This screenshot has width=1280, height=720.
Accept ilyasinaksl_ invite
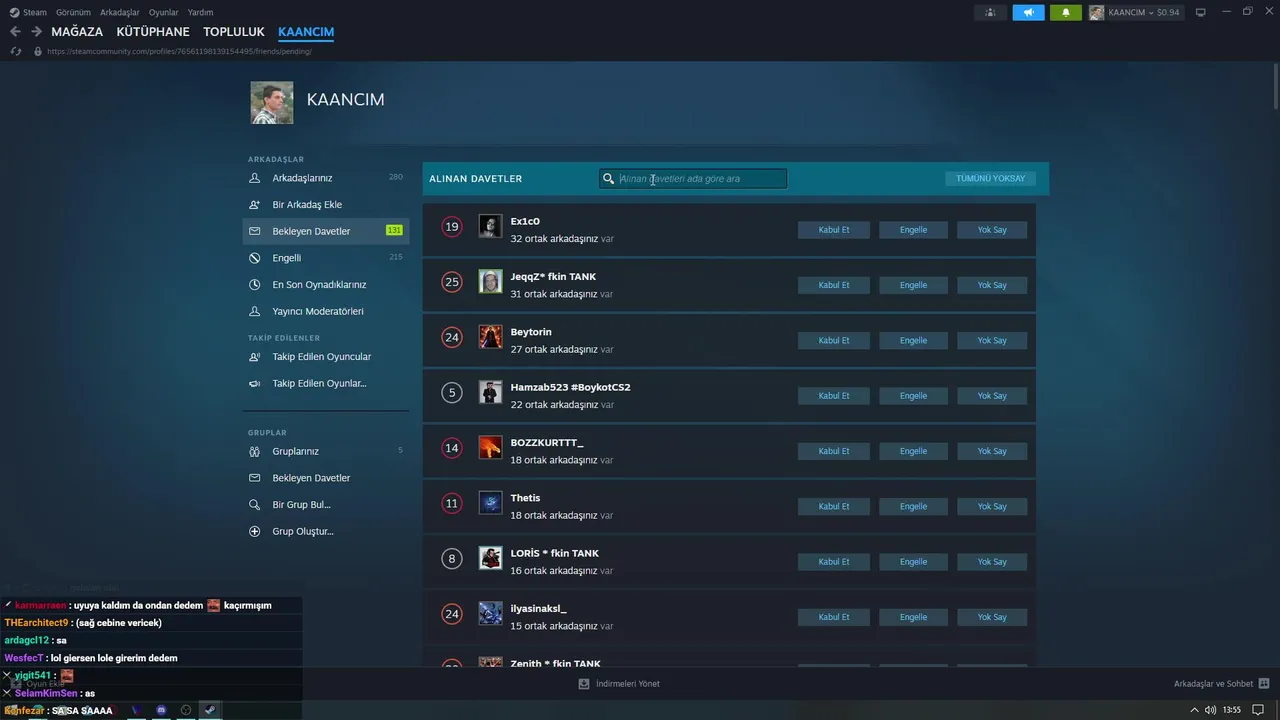coord(833,617)
